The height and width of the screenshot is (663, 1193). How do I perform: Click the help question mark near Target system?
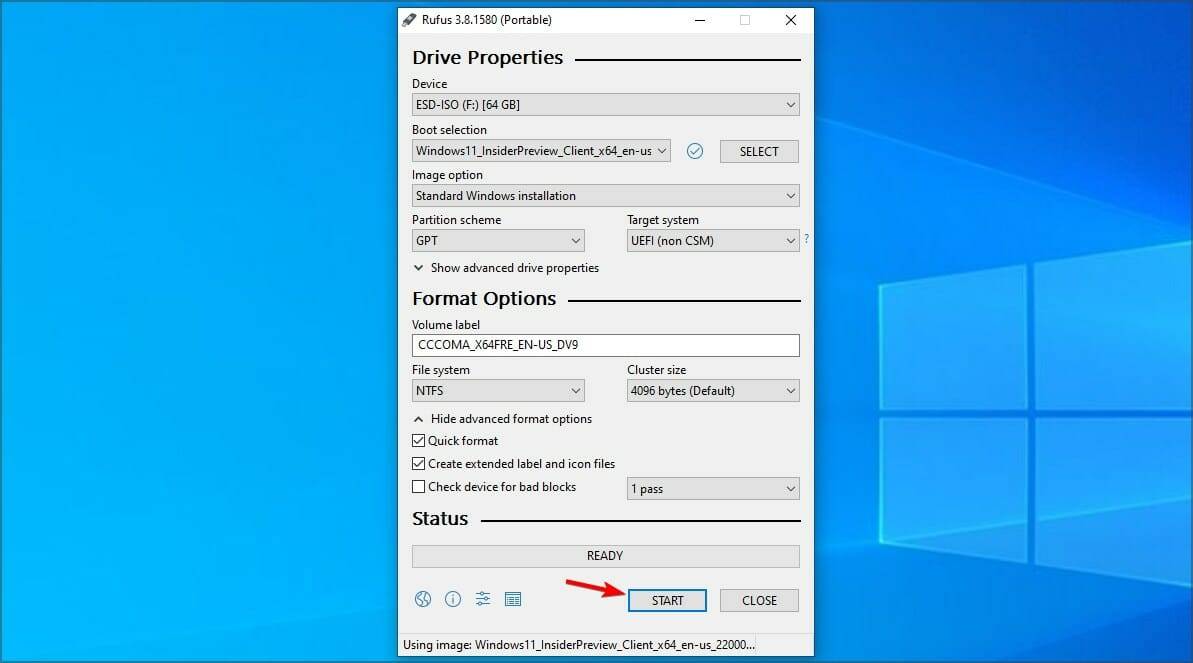click(806, 240)
